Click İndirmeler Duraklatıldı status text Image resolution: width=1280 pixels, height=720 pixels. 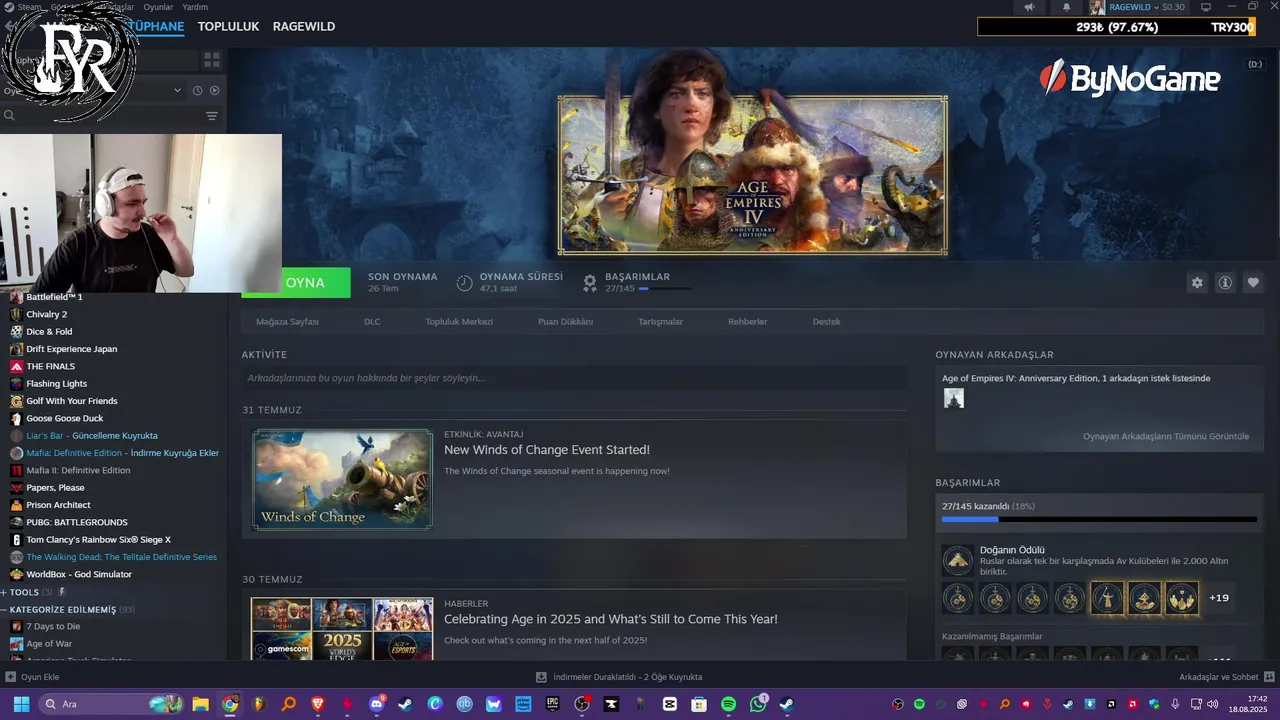(627, 677)
